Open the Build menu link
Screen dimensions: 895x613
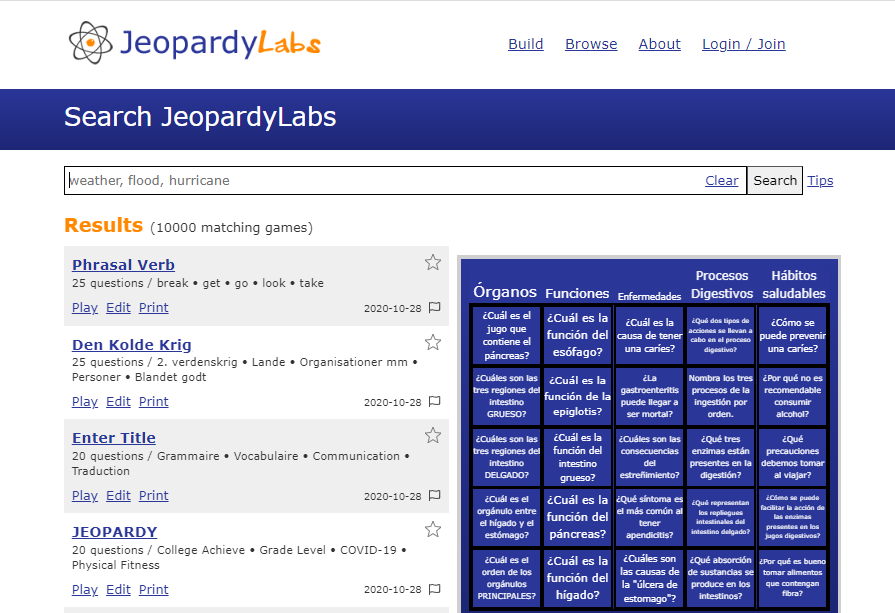[x=526, y=44]
